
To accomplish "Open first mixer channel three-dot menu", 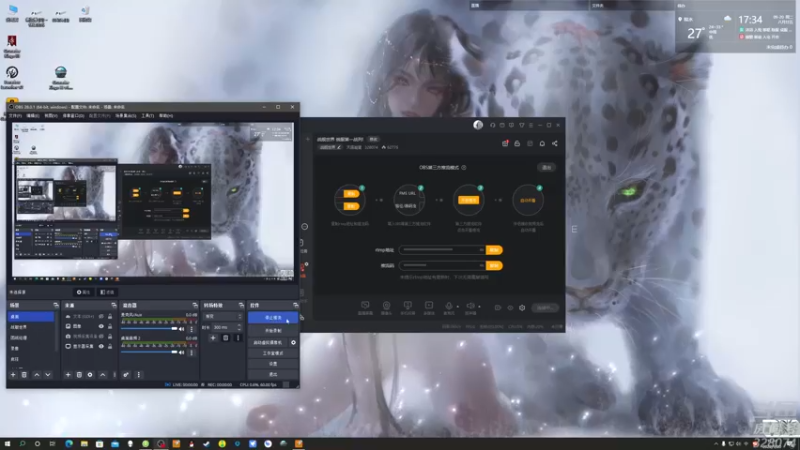I will pos(192,329).
